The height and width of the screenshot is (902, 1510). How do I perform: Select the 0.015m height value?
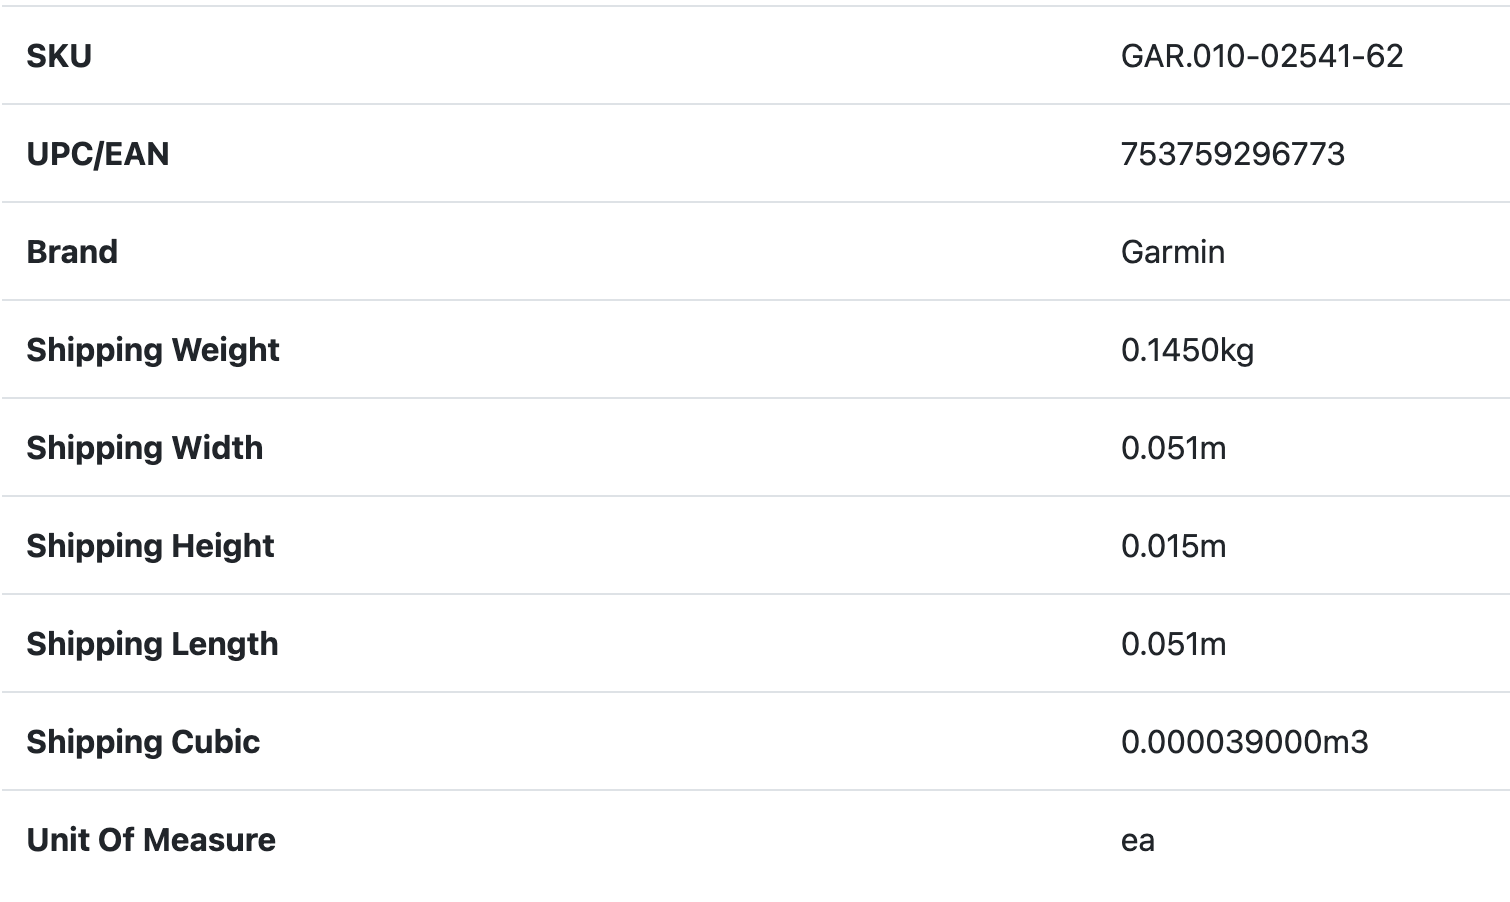click(x=1173, y=546)
